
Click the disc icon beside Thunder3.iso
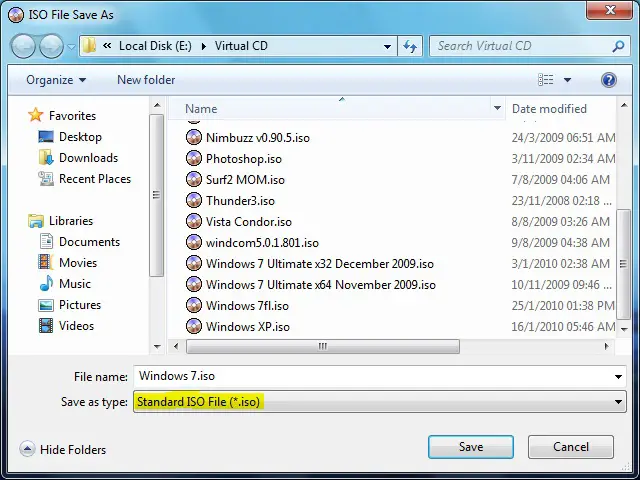[x=193, y=200]
